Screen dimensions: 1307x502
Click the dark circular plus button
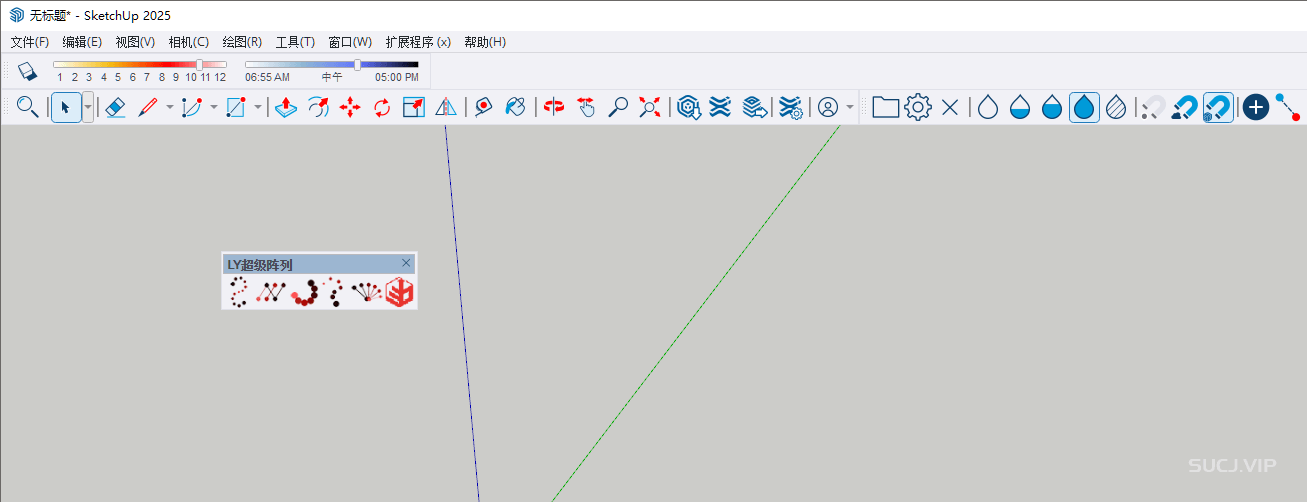(x=1256, y=107)
